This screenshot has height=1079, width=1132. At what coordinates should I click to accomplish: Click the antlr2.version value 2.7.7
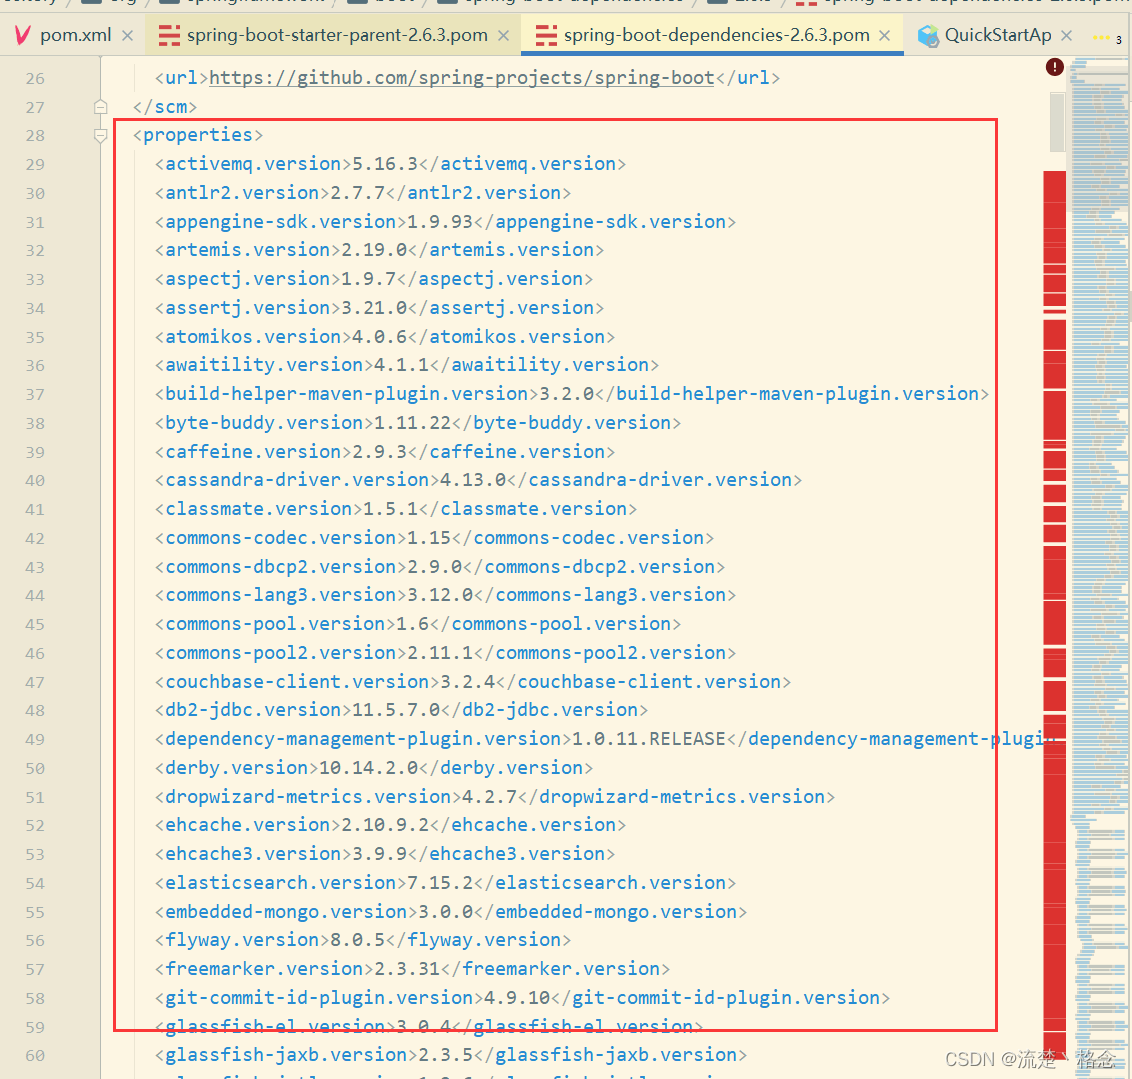coord(357,193)
